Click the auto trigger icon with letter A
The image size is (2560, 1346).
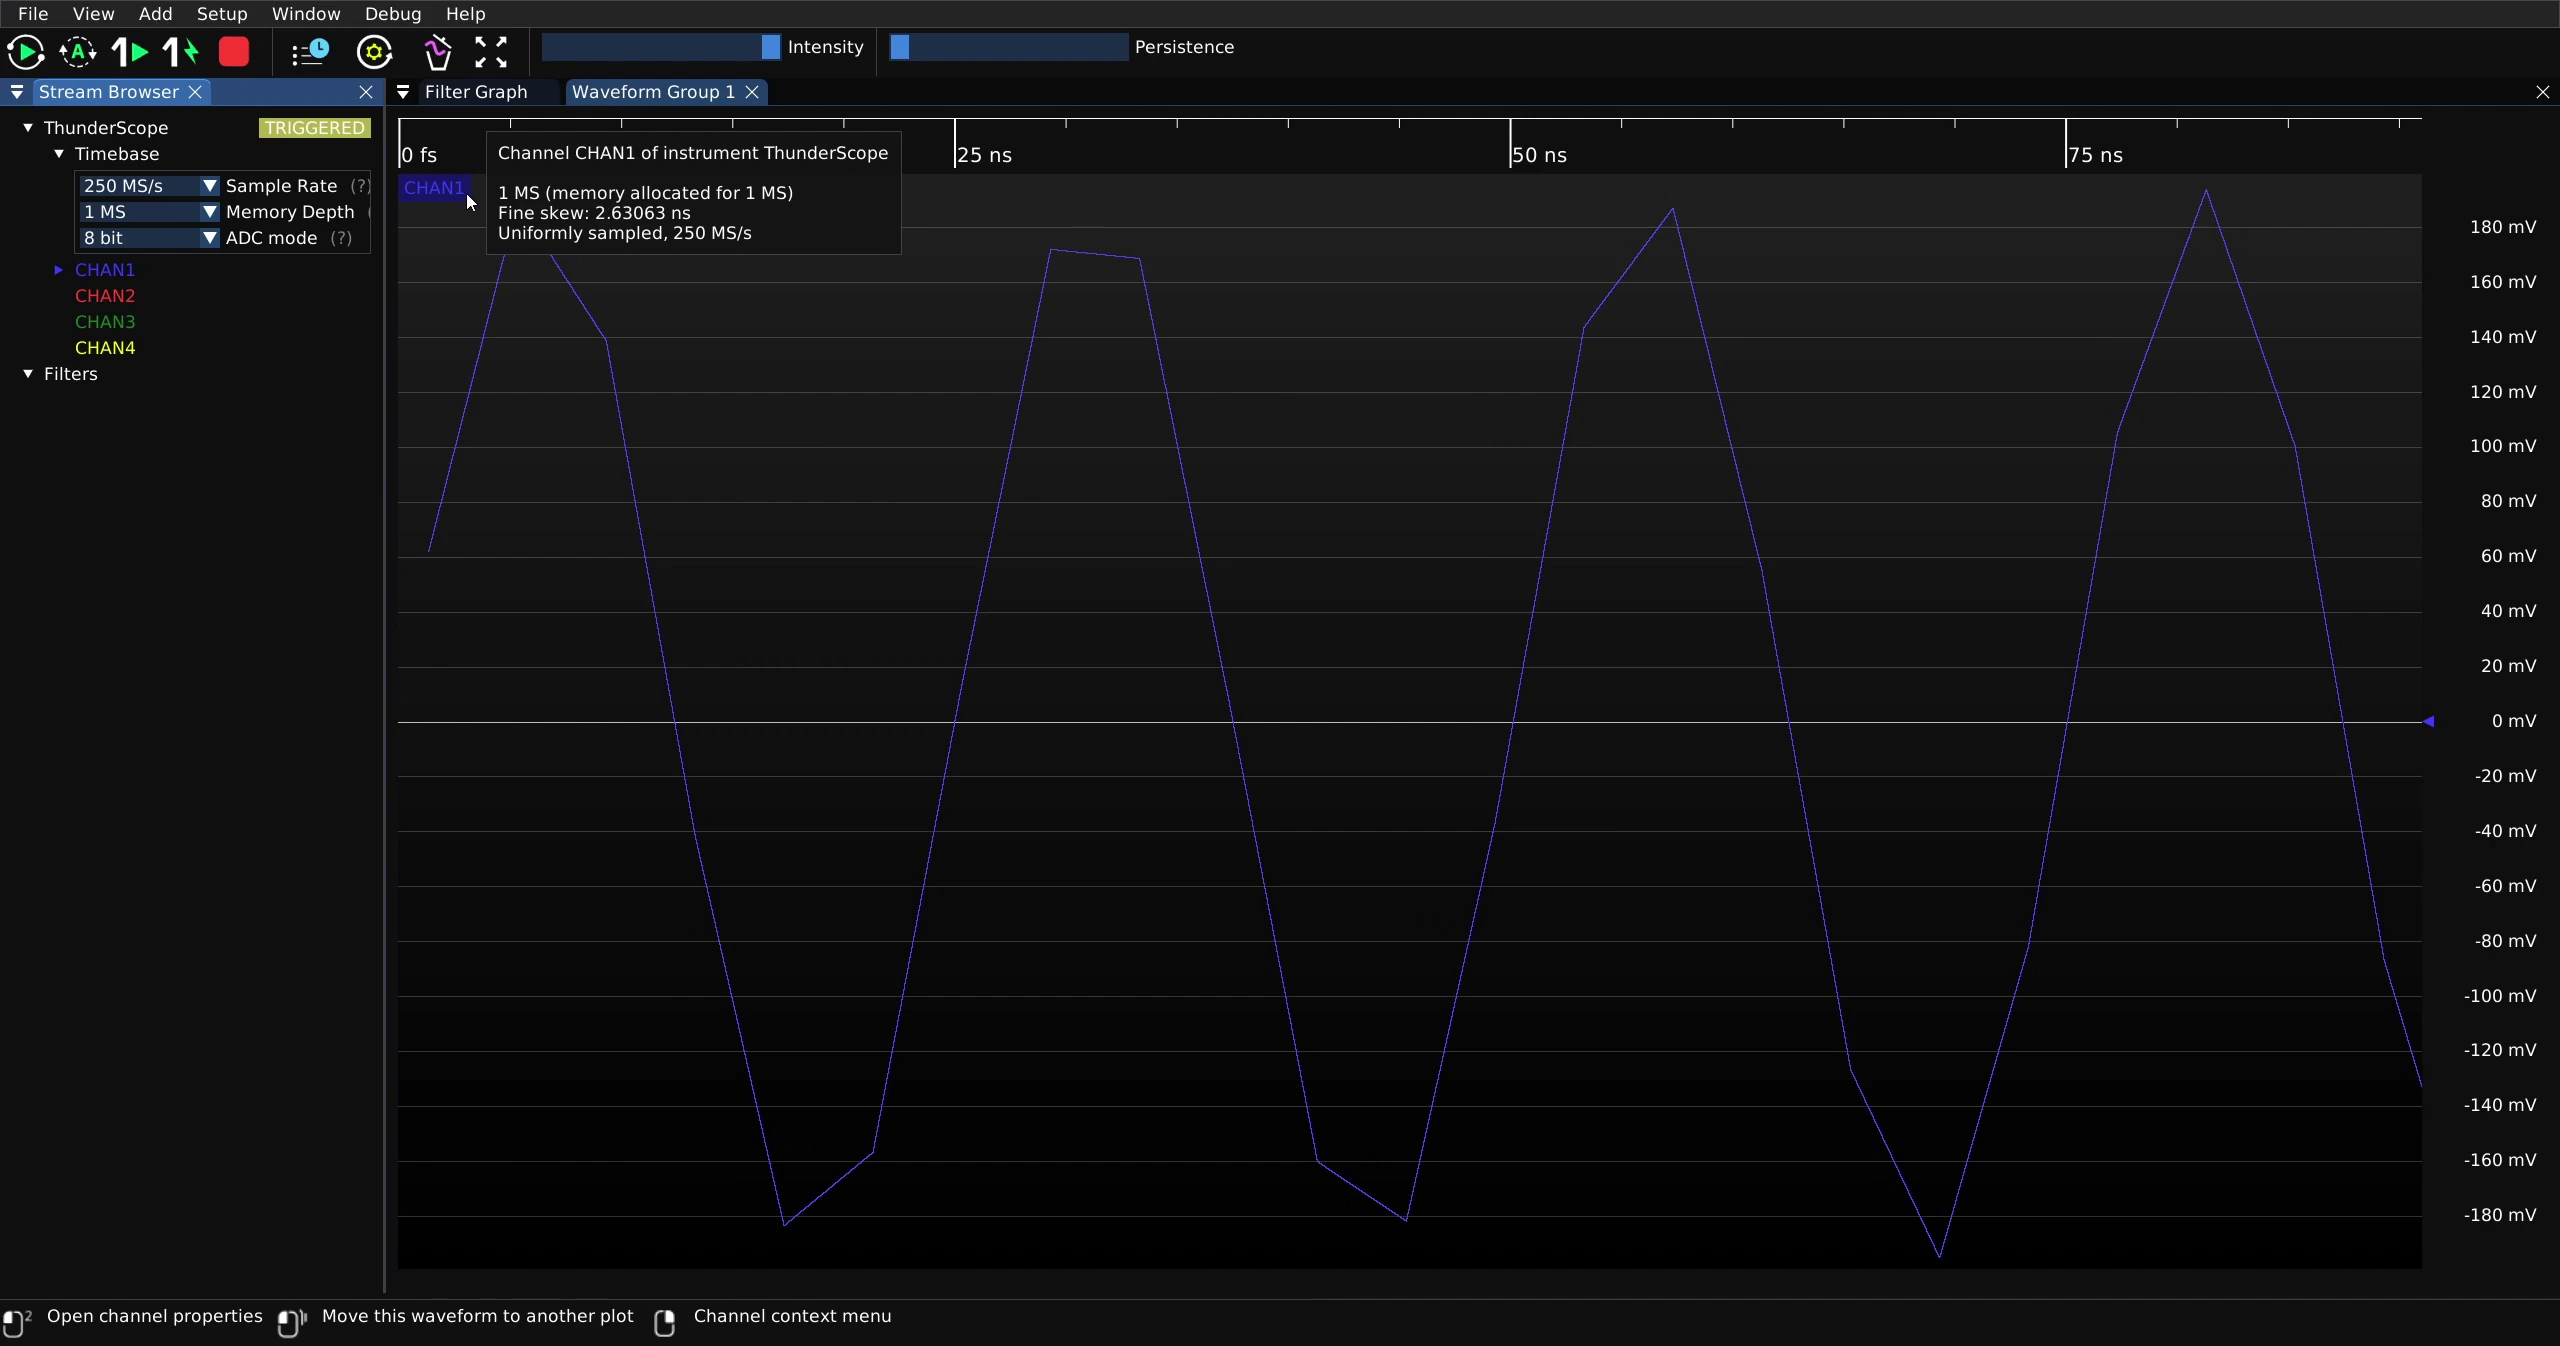[x=78, y=52]
